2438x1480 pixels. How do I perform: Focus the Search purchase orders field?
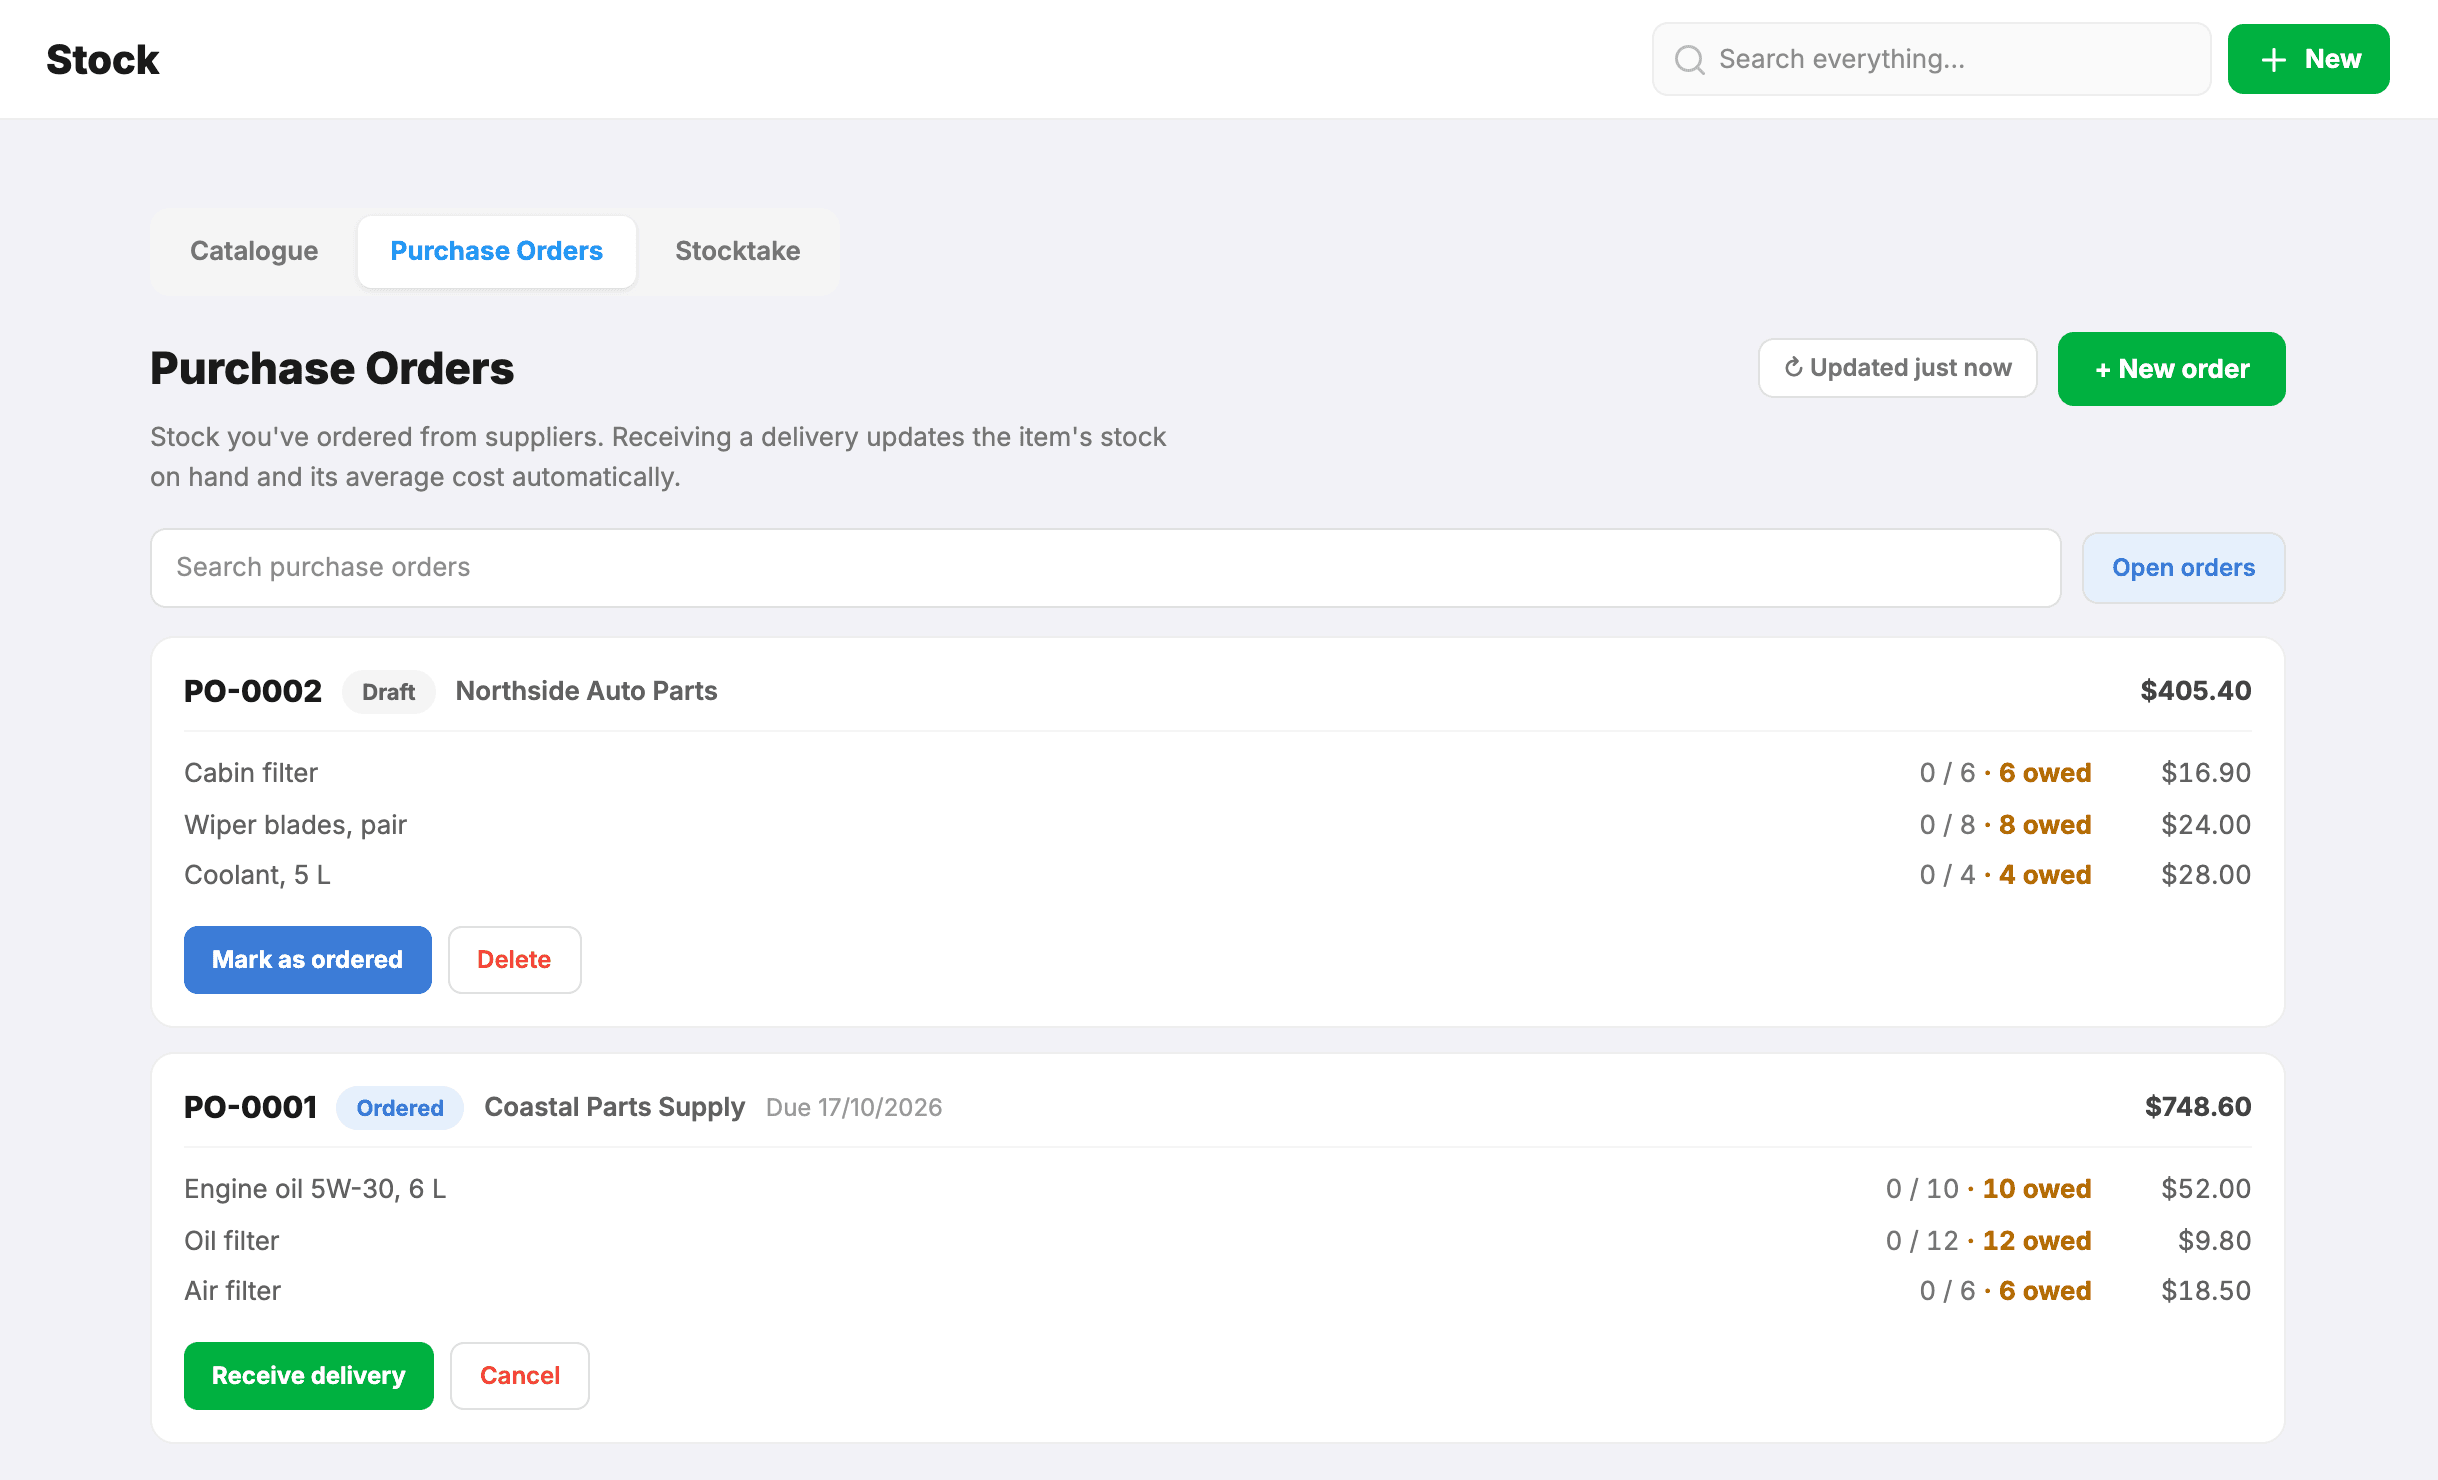coord(1105,568)
